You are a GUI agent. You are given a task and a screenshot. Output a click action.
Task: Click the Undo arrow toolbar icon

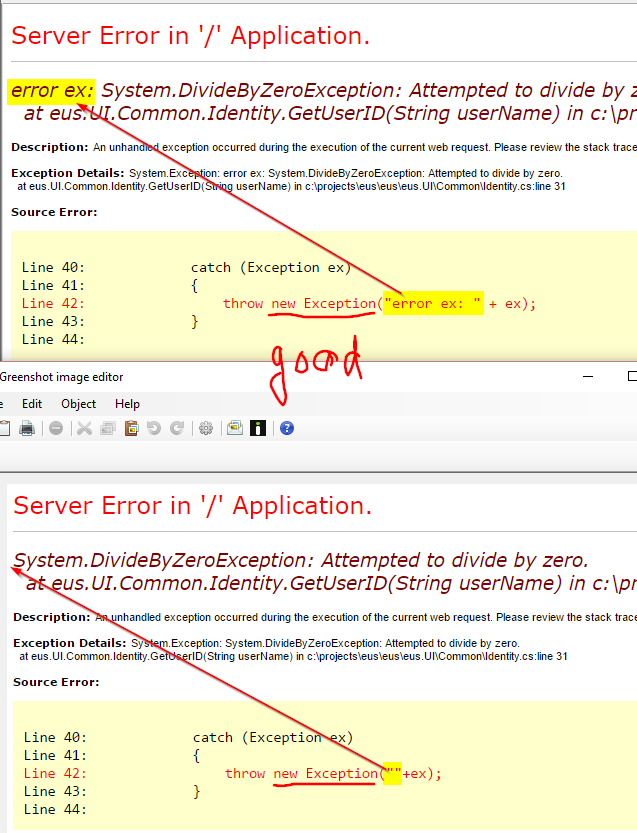pyautogui.click(x=154, y=428)
